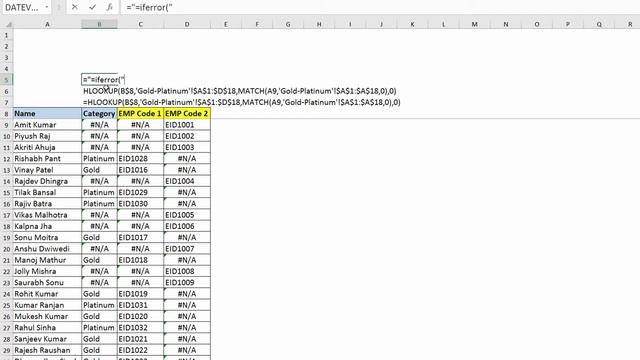Select row 29 header
Screen dimensions: 640x360
click(x=7, y=350)
